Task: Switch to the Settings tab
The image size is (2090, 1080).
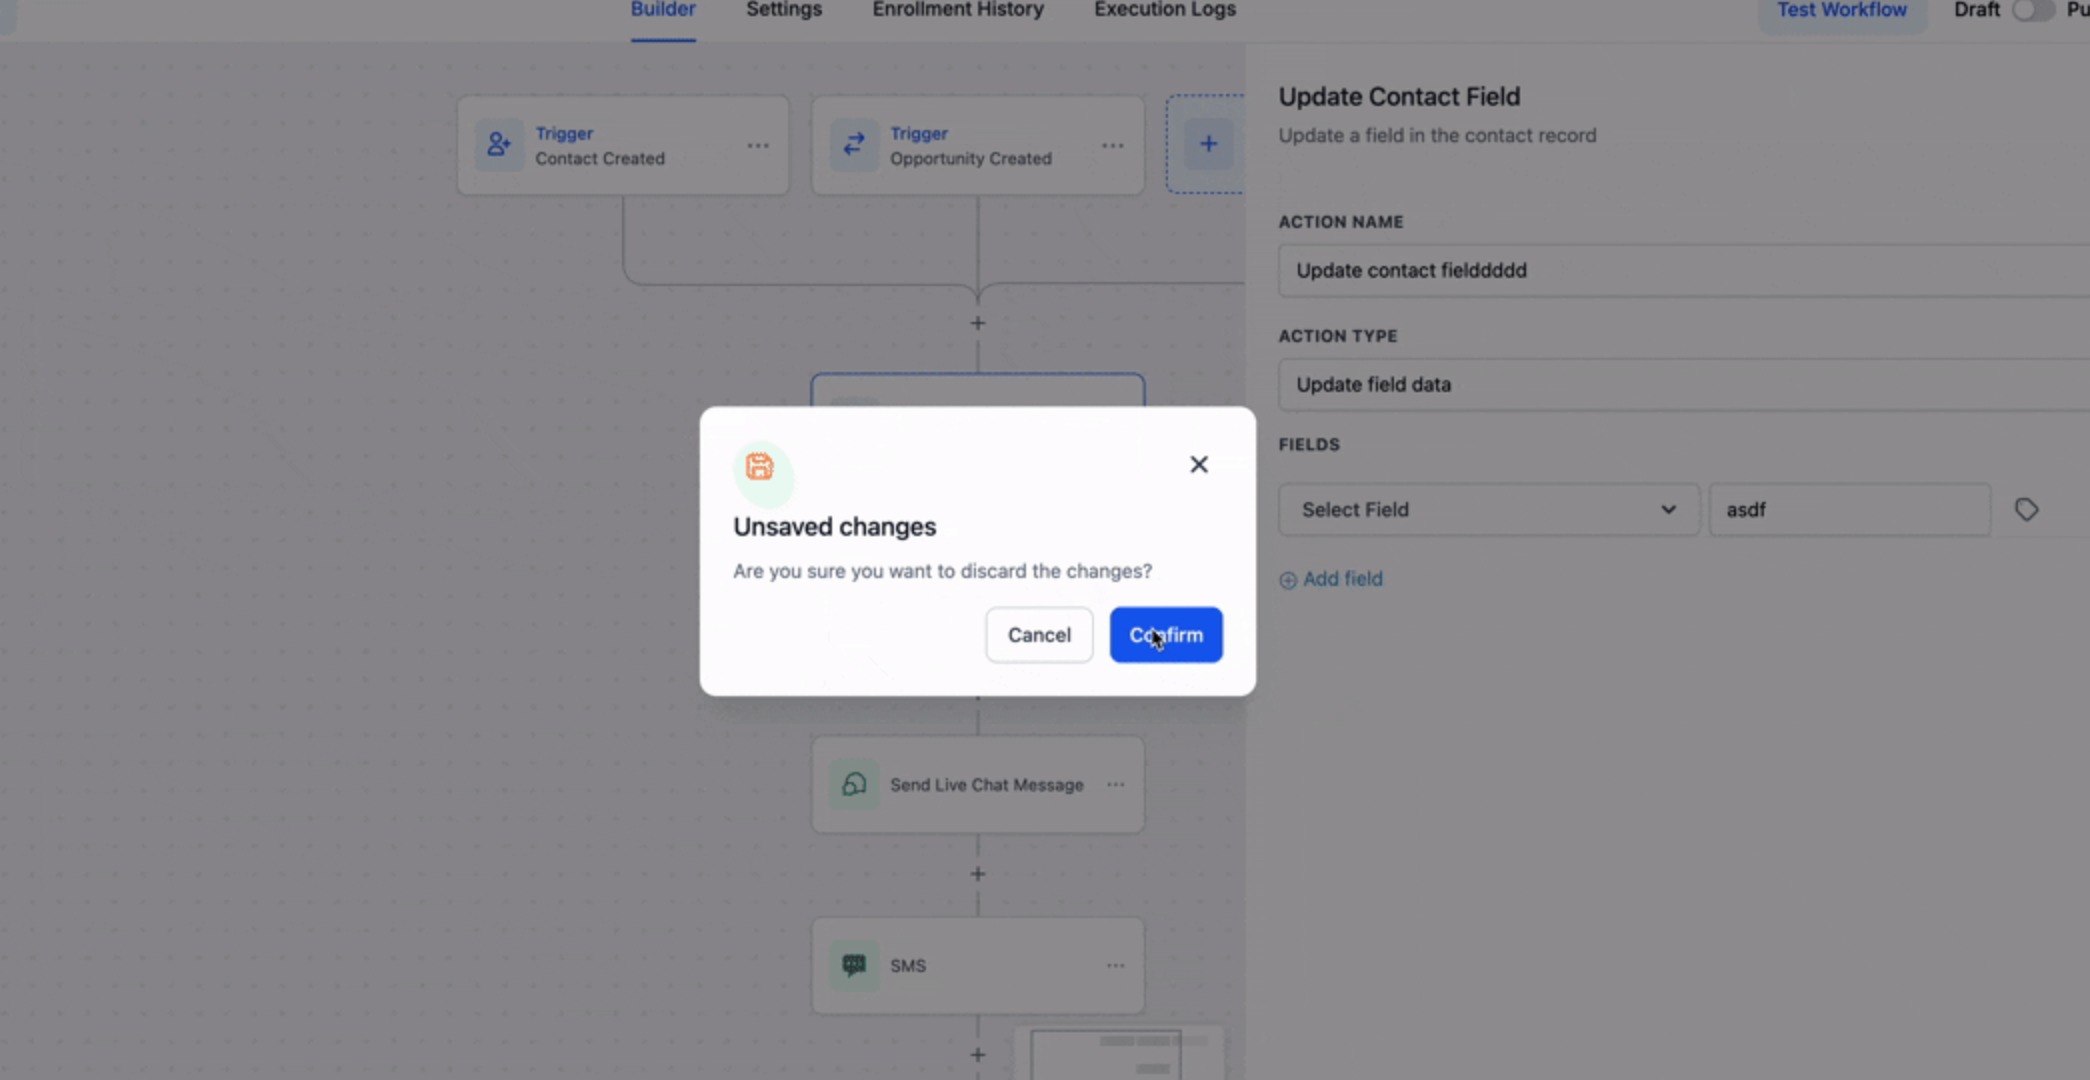Action: point(784,10)
